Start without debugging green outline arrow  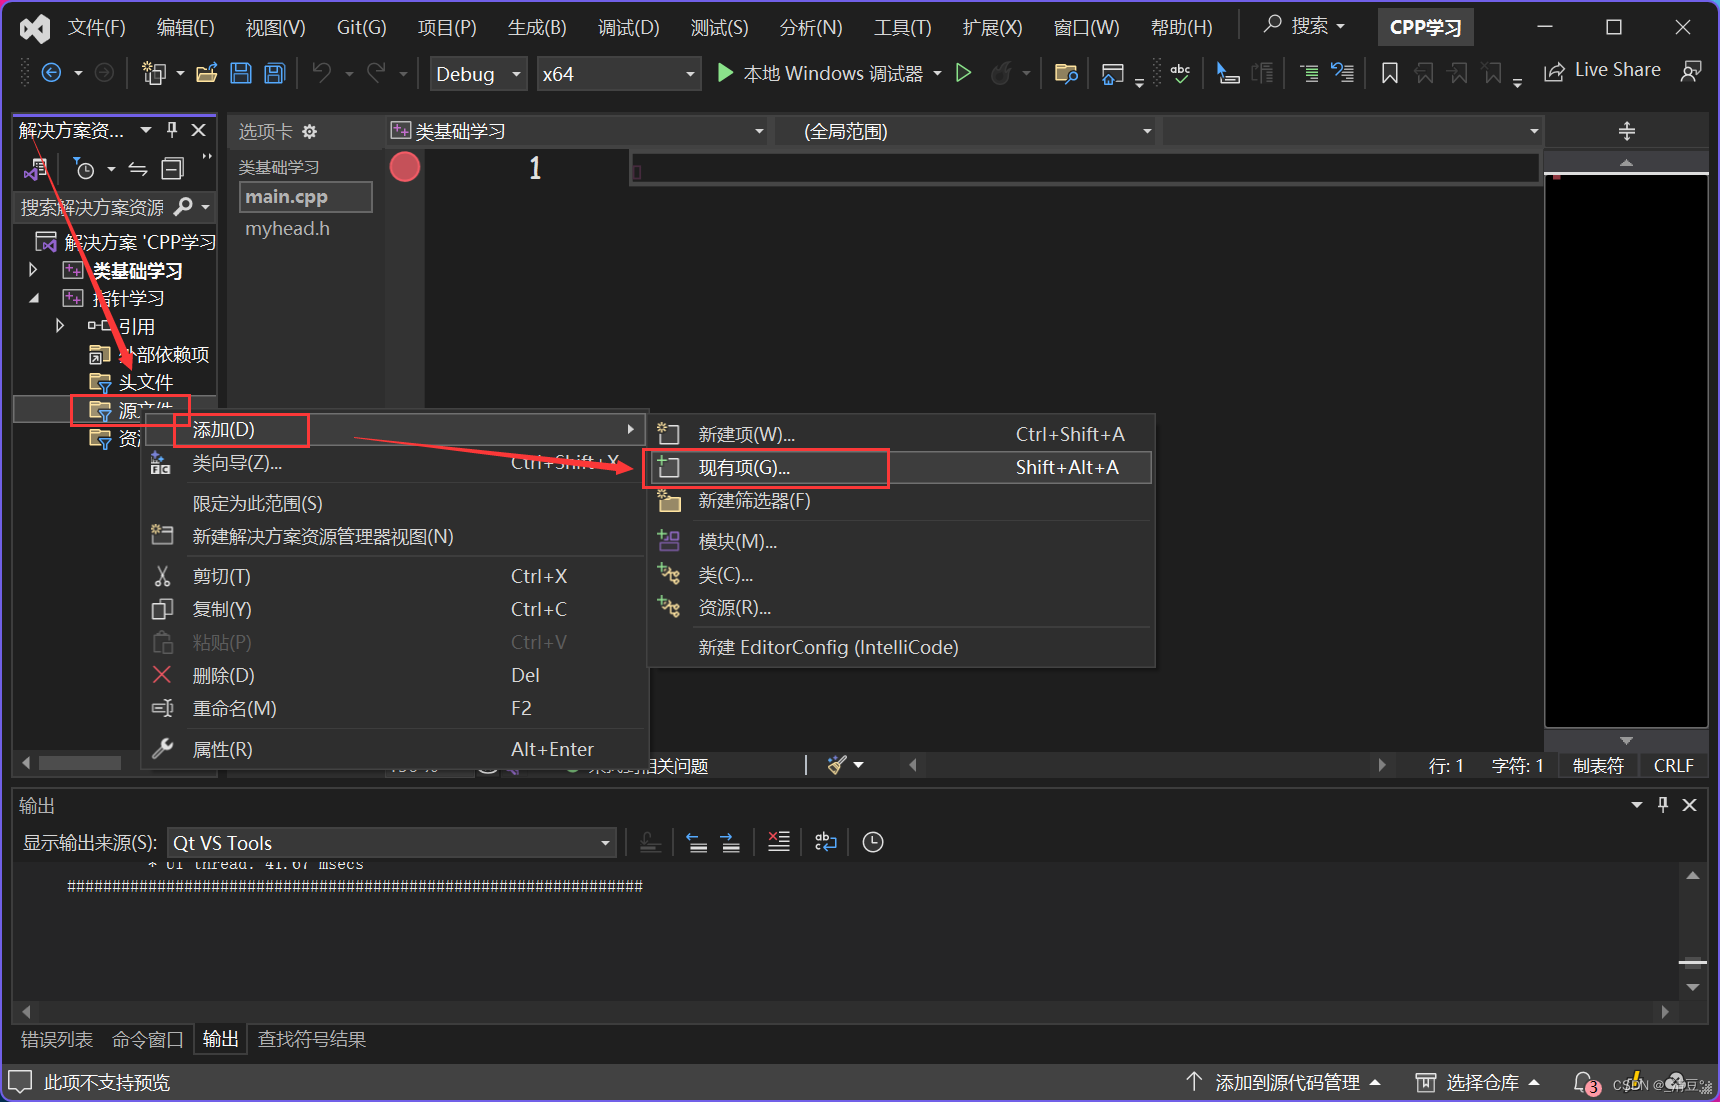(x=964, y=73)
